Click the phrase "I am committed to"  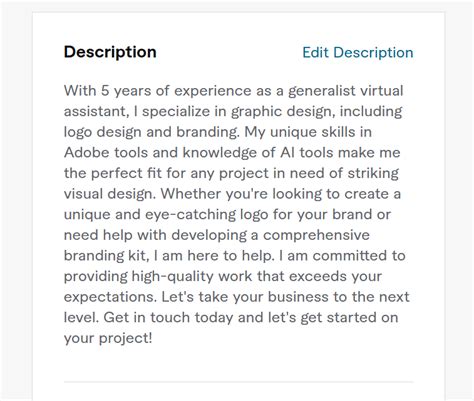coord(342,256)
